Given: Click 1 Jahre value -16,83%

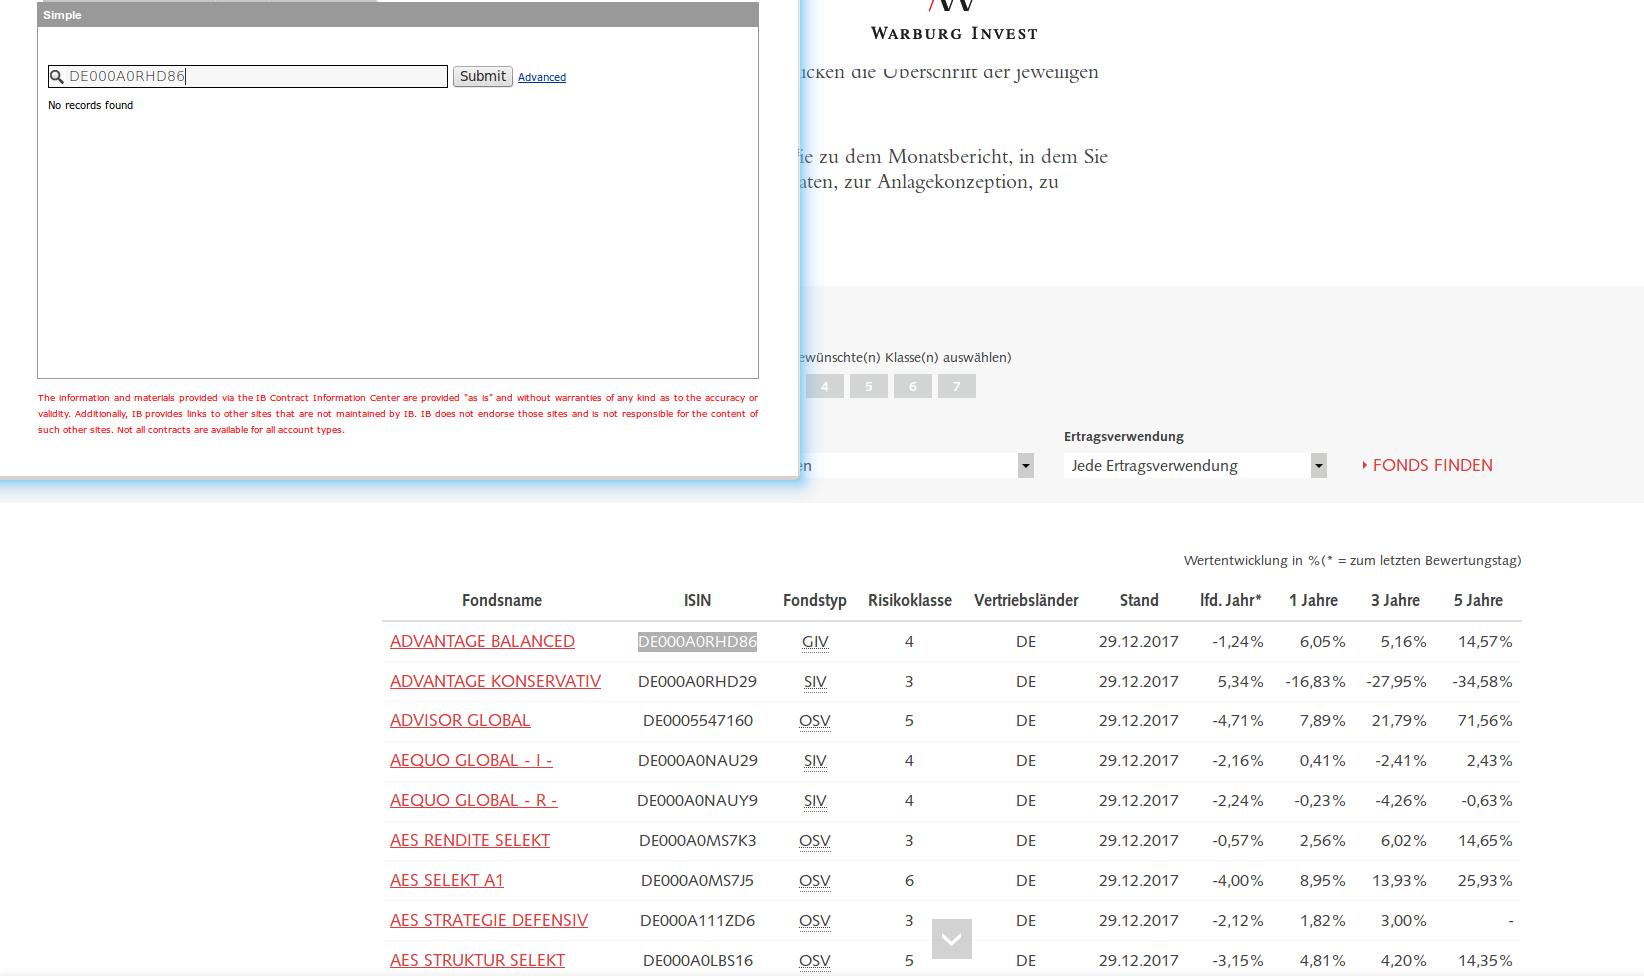Looking at the screenshot, I should (1315, 681).
